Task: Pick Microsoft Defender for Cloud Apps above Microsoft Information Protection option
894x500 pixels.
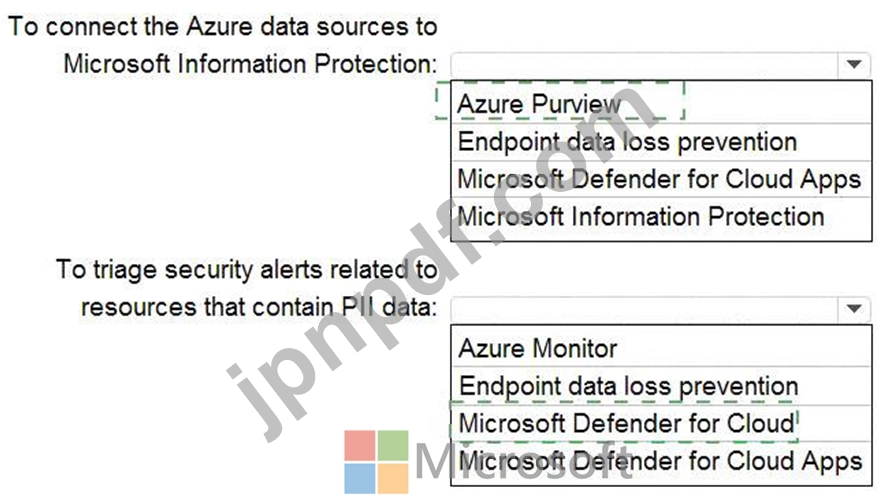Action: (x=661, y=179)
